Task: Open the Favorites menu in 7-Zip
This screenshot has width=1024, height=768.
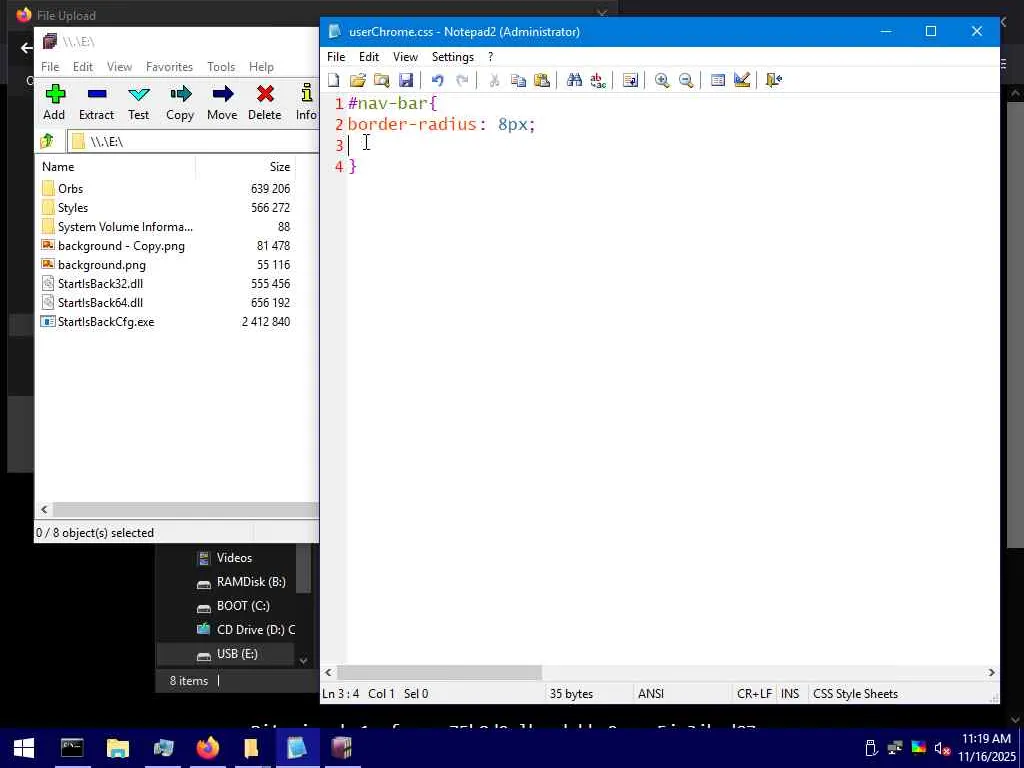Action: pos(169,67)
